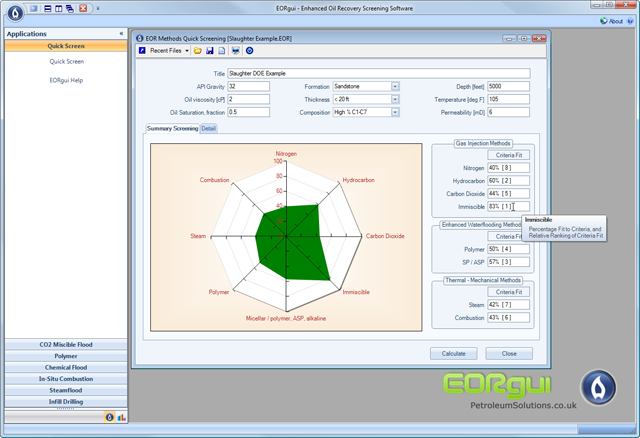This screenshot has height=438, width=640.
Task: Switch to Steamflood section
Action: [x=66, y=390]
